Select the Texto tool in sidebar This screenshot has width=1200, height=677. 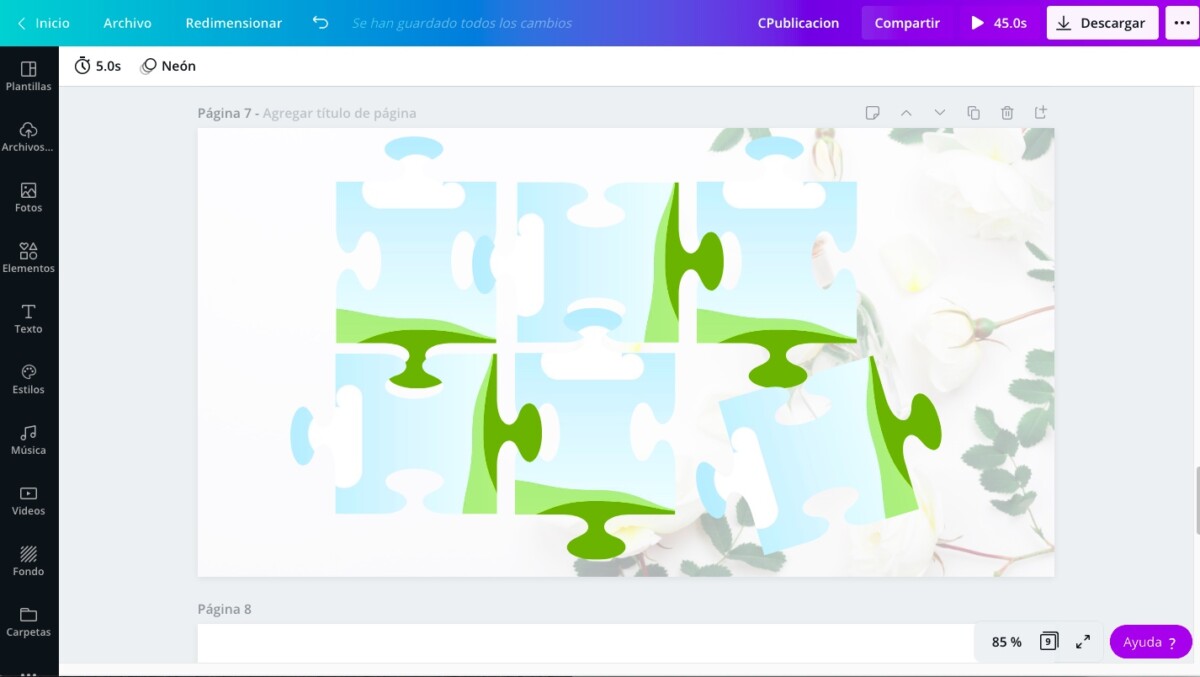(28, 318)
